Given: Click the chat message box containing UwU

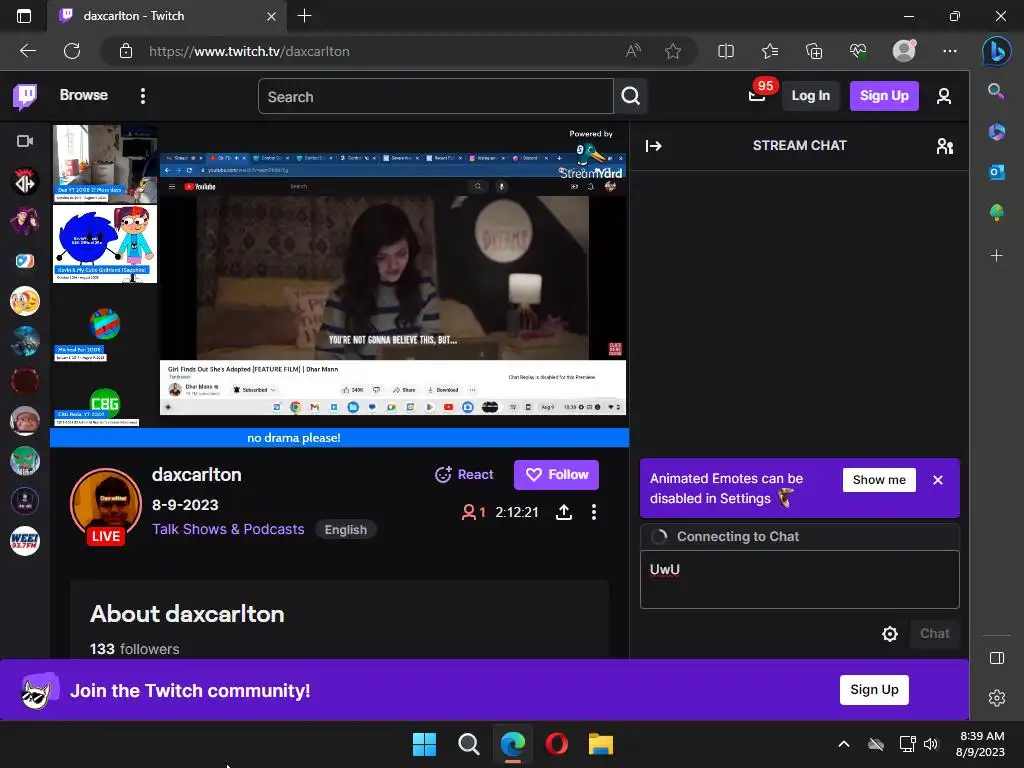Looking at the screenshot, I should (x=799, y=579).
